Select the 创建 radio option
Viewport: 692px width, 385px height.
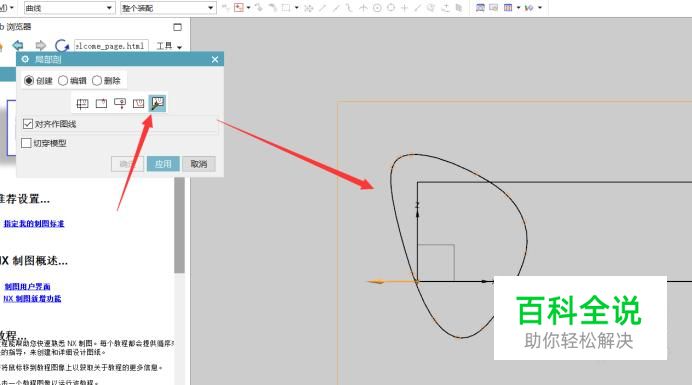[29, 80]
